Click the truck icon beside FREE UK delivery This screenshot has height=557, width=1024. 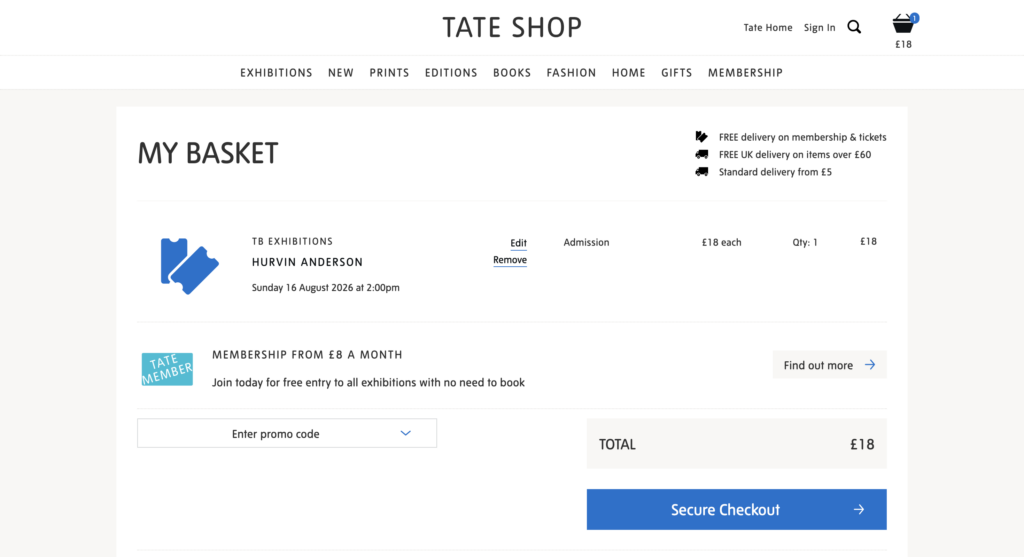701,154
